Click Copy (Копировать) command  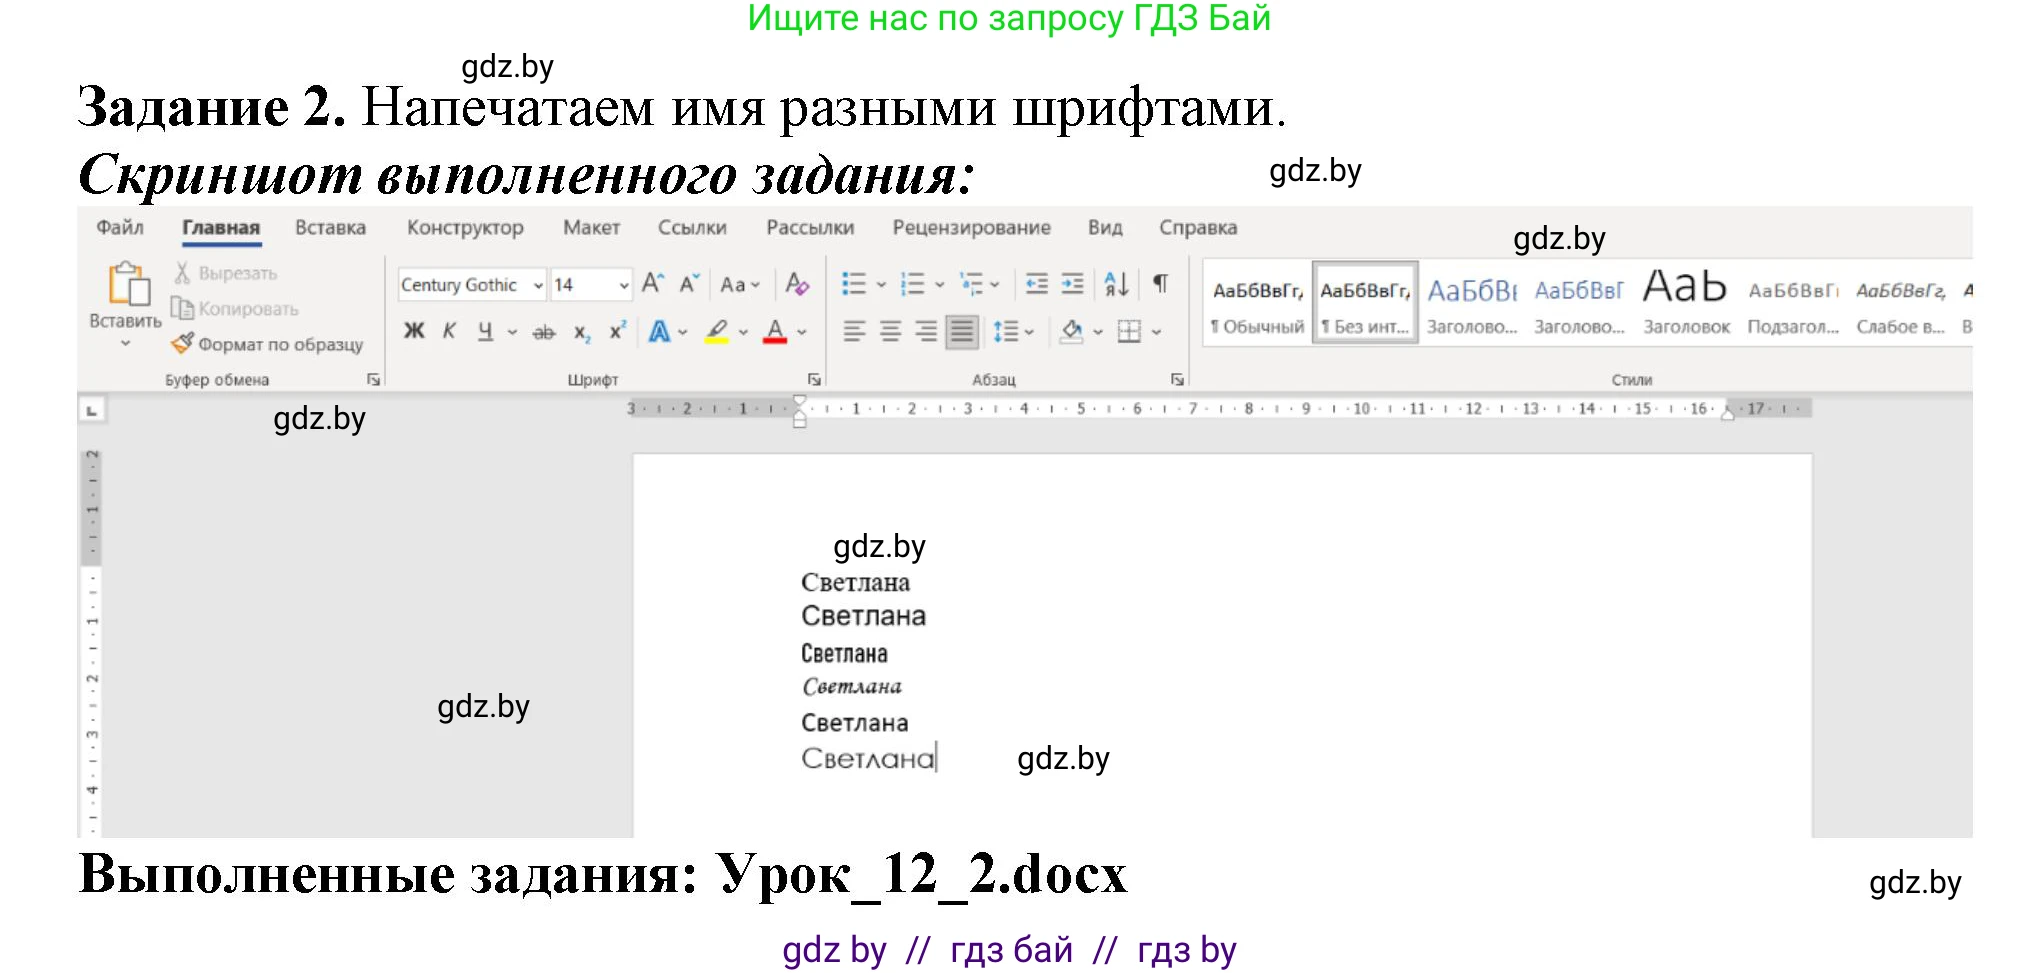point(235,309)
